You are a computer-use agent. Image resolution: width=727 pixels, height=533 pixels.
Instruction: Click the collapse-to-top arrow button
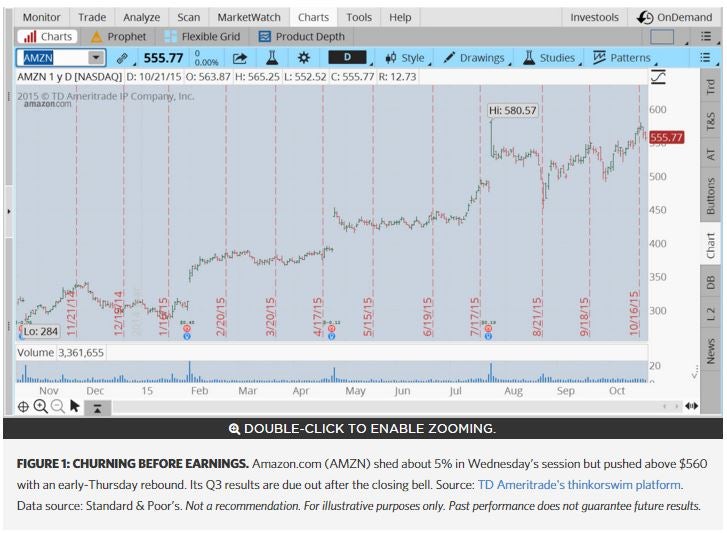click(x=97, y=408)
